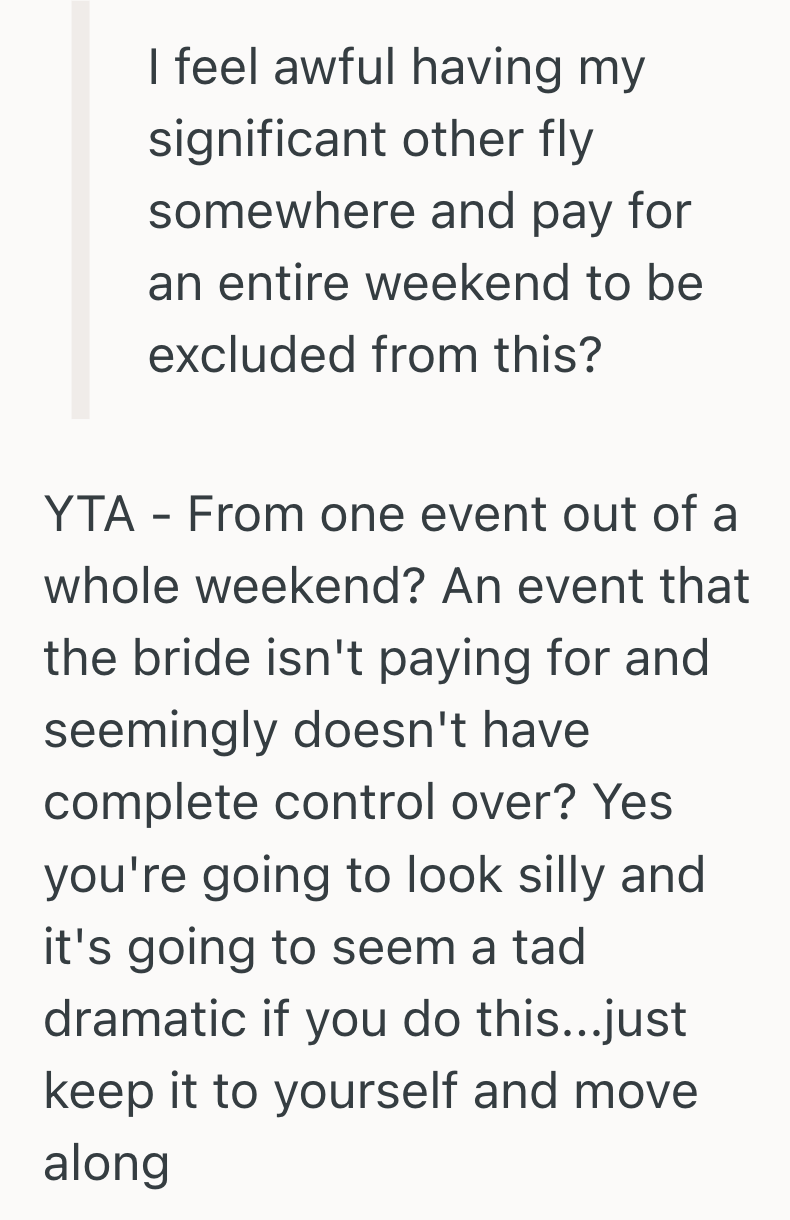Click the quoted text 'excluded from this?'
Screen dimensions: 790x1220
click(x=376, y=356)
